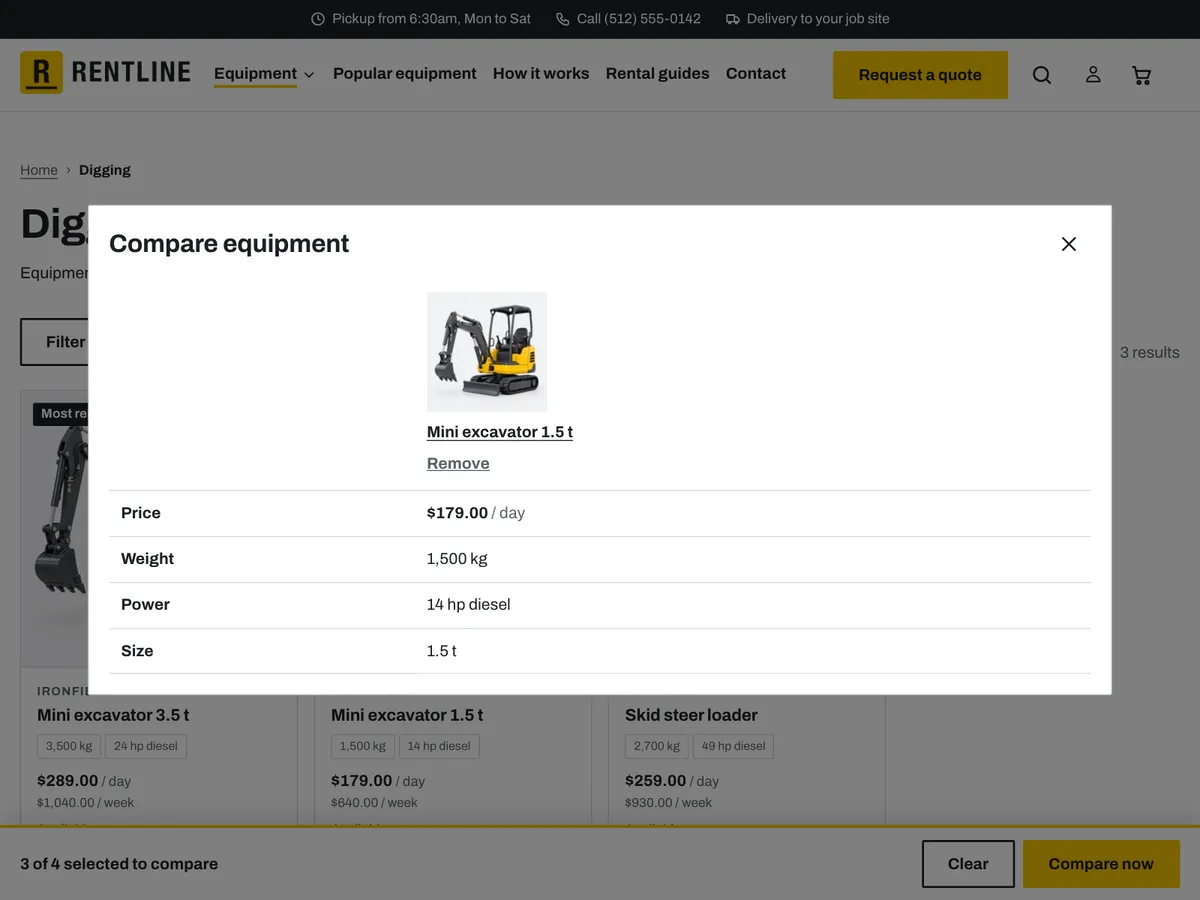This screenshot has height=900, width=1200.
Task: Click the Power row label
Action: click(x=145, y=605)
